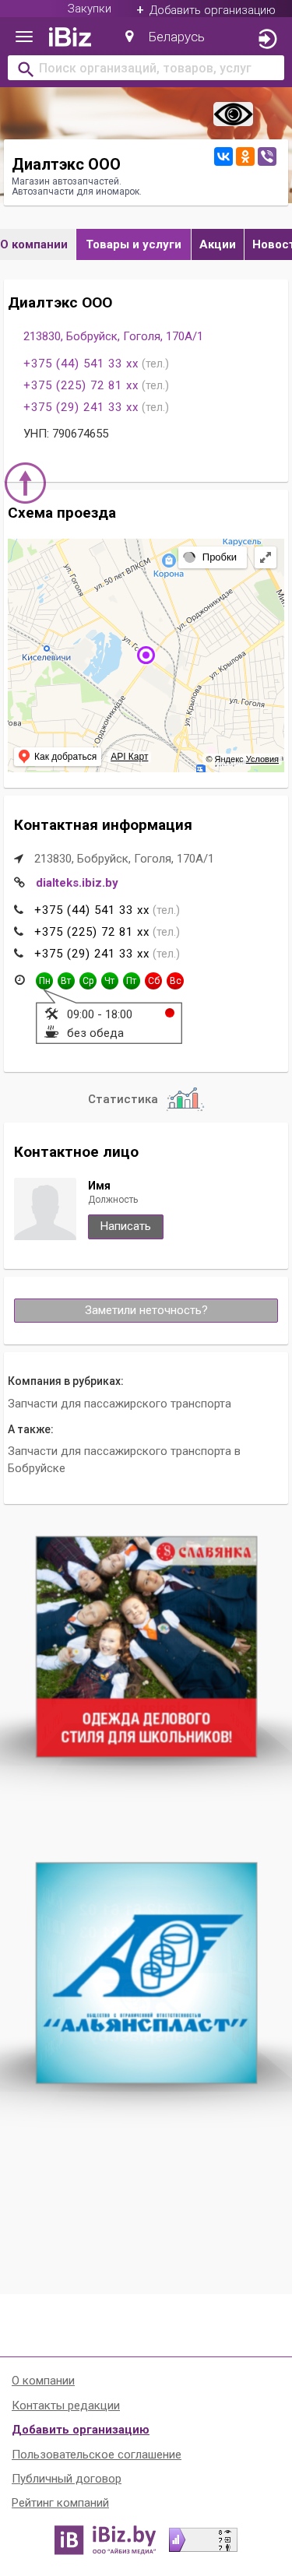Click the scroll-to-top arrow icon
The height and width of the screenshot is (2576, 292).
click(26, 483)
